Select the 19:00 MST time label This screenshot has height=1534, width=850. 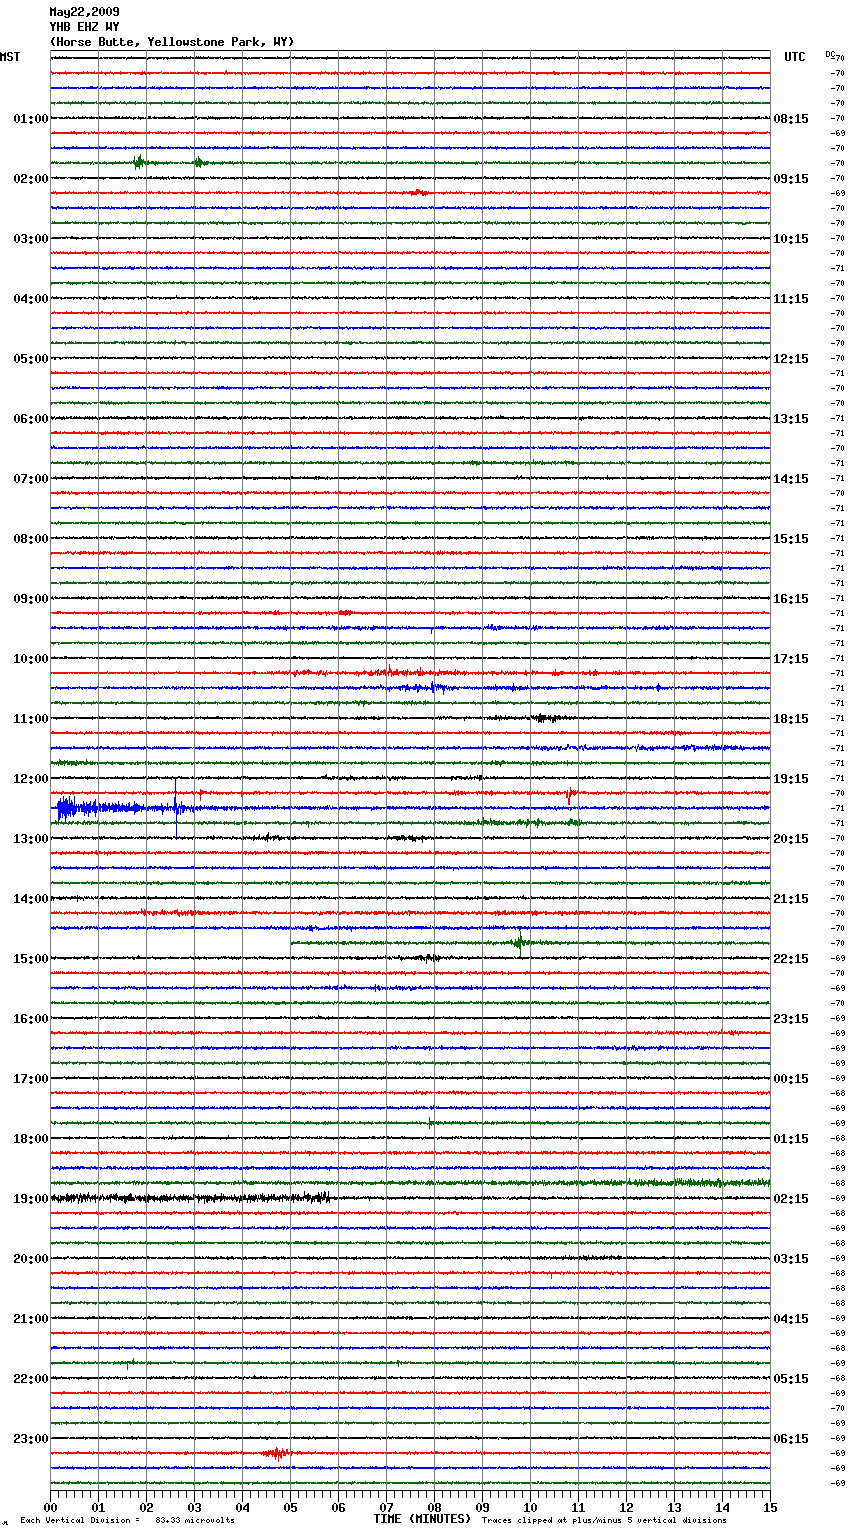click(31, 1199)
